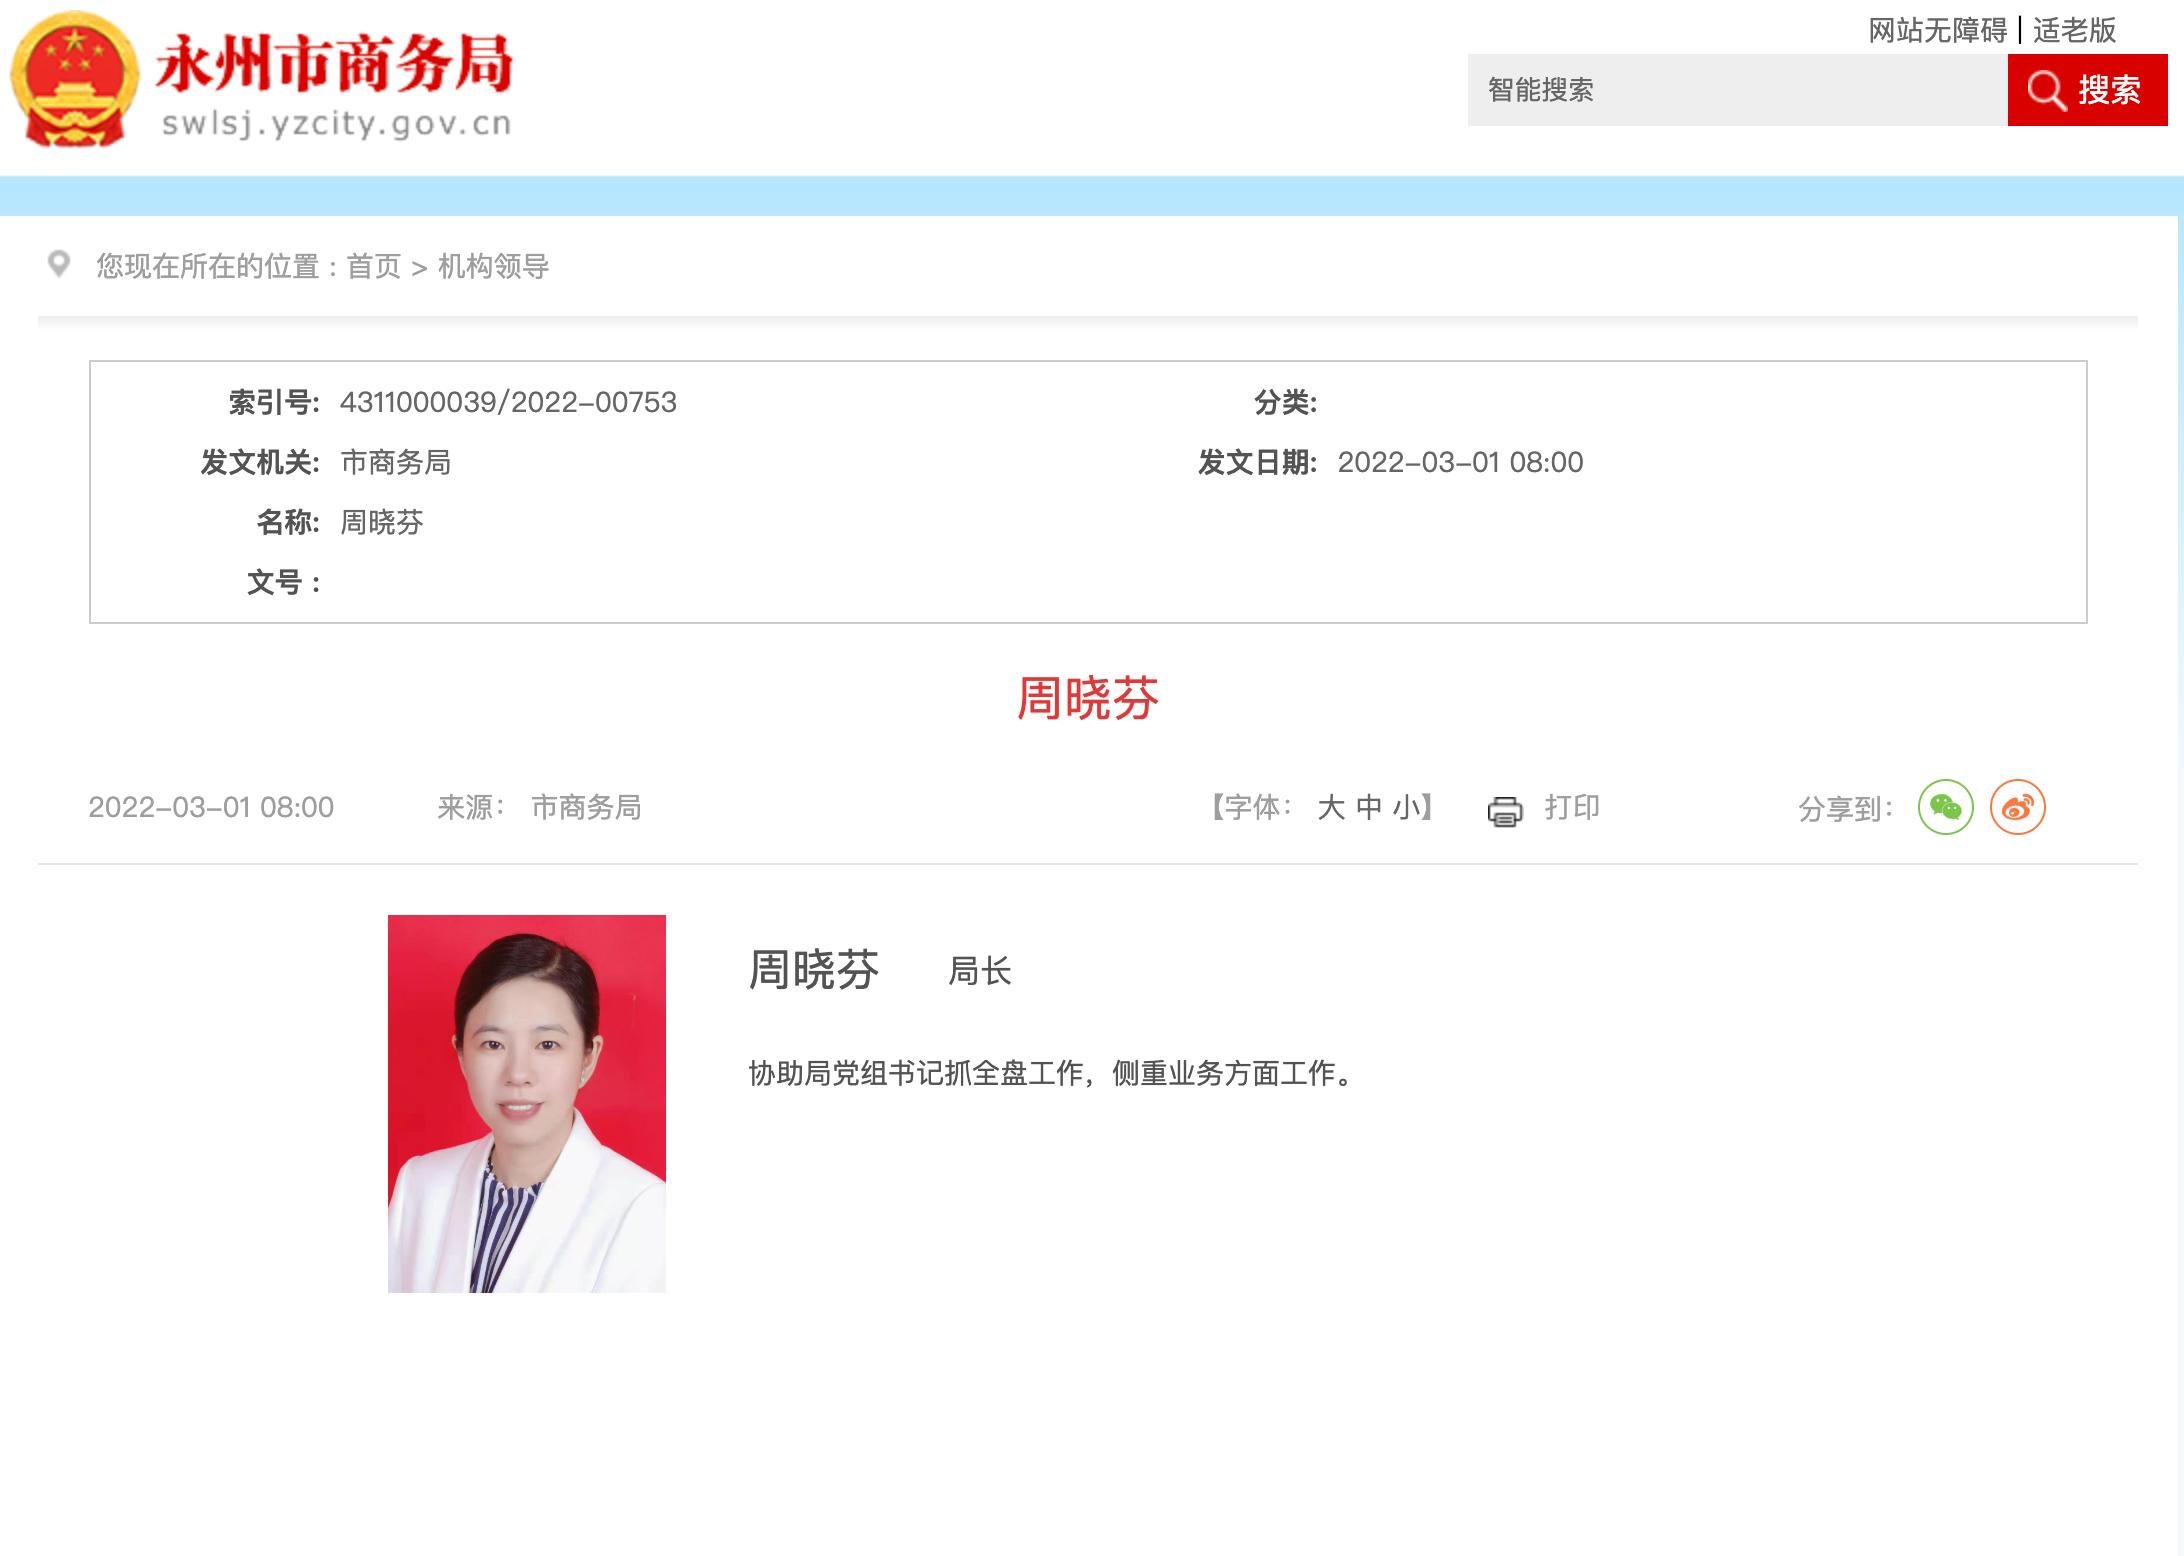Set font size to 小
This screenshot has height=1556, width=2184.
[x=1406, y=807]
